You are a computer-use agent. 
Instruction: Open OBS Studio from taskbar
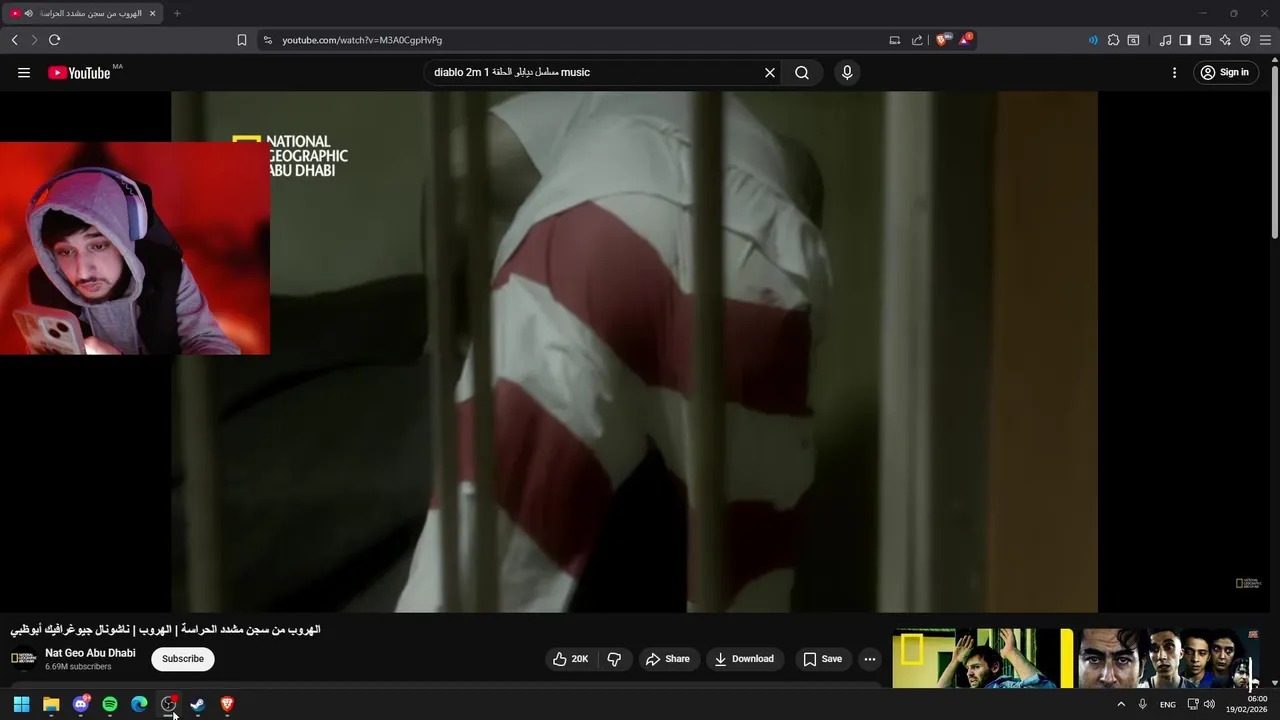click(x=169, y=704)
